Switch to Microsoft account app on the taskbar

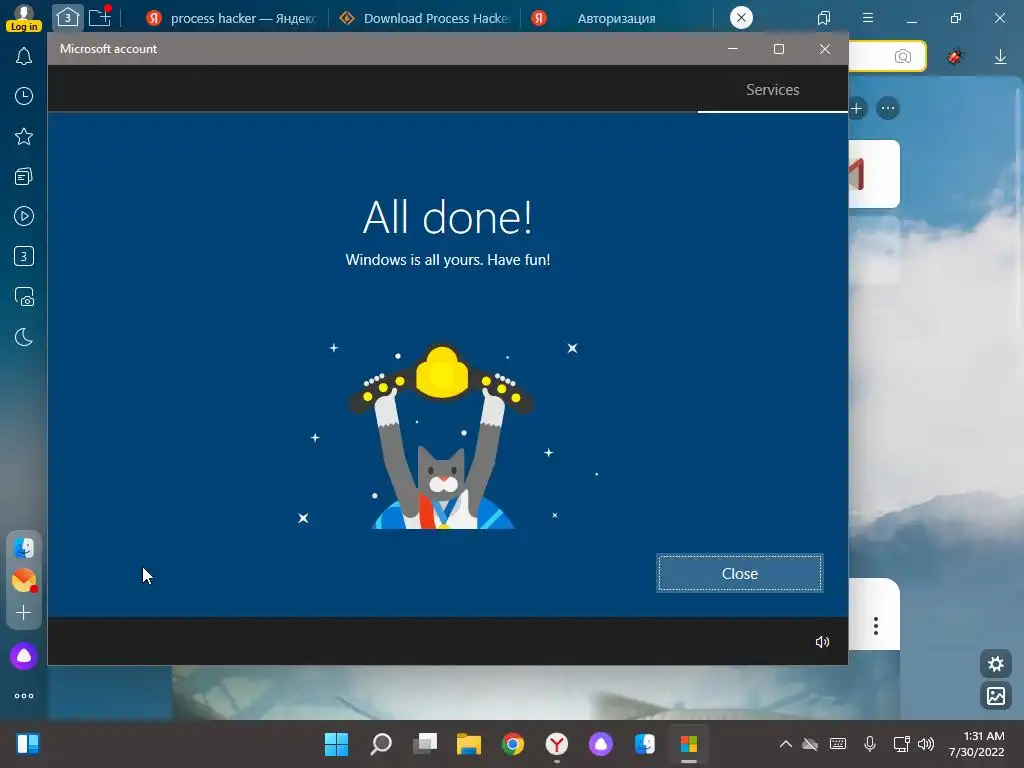point(689,744)
